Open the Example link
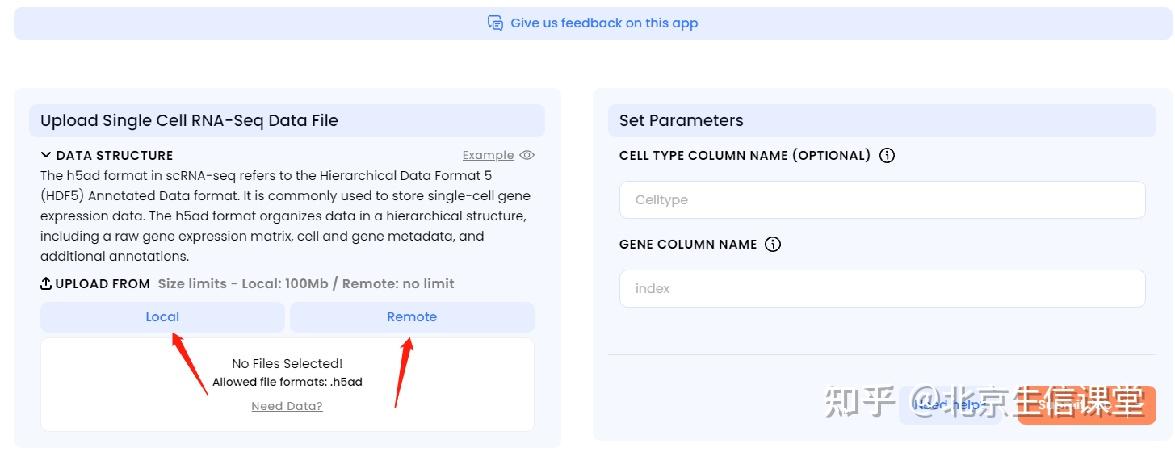1175x449 pixels. point(488,155)
